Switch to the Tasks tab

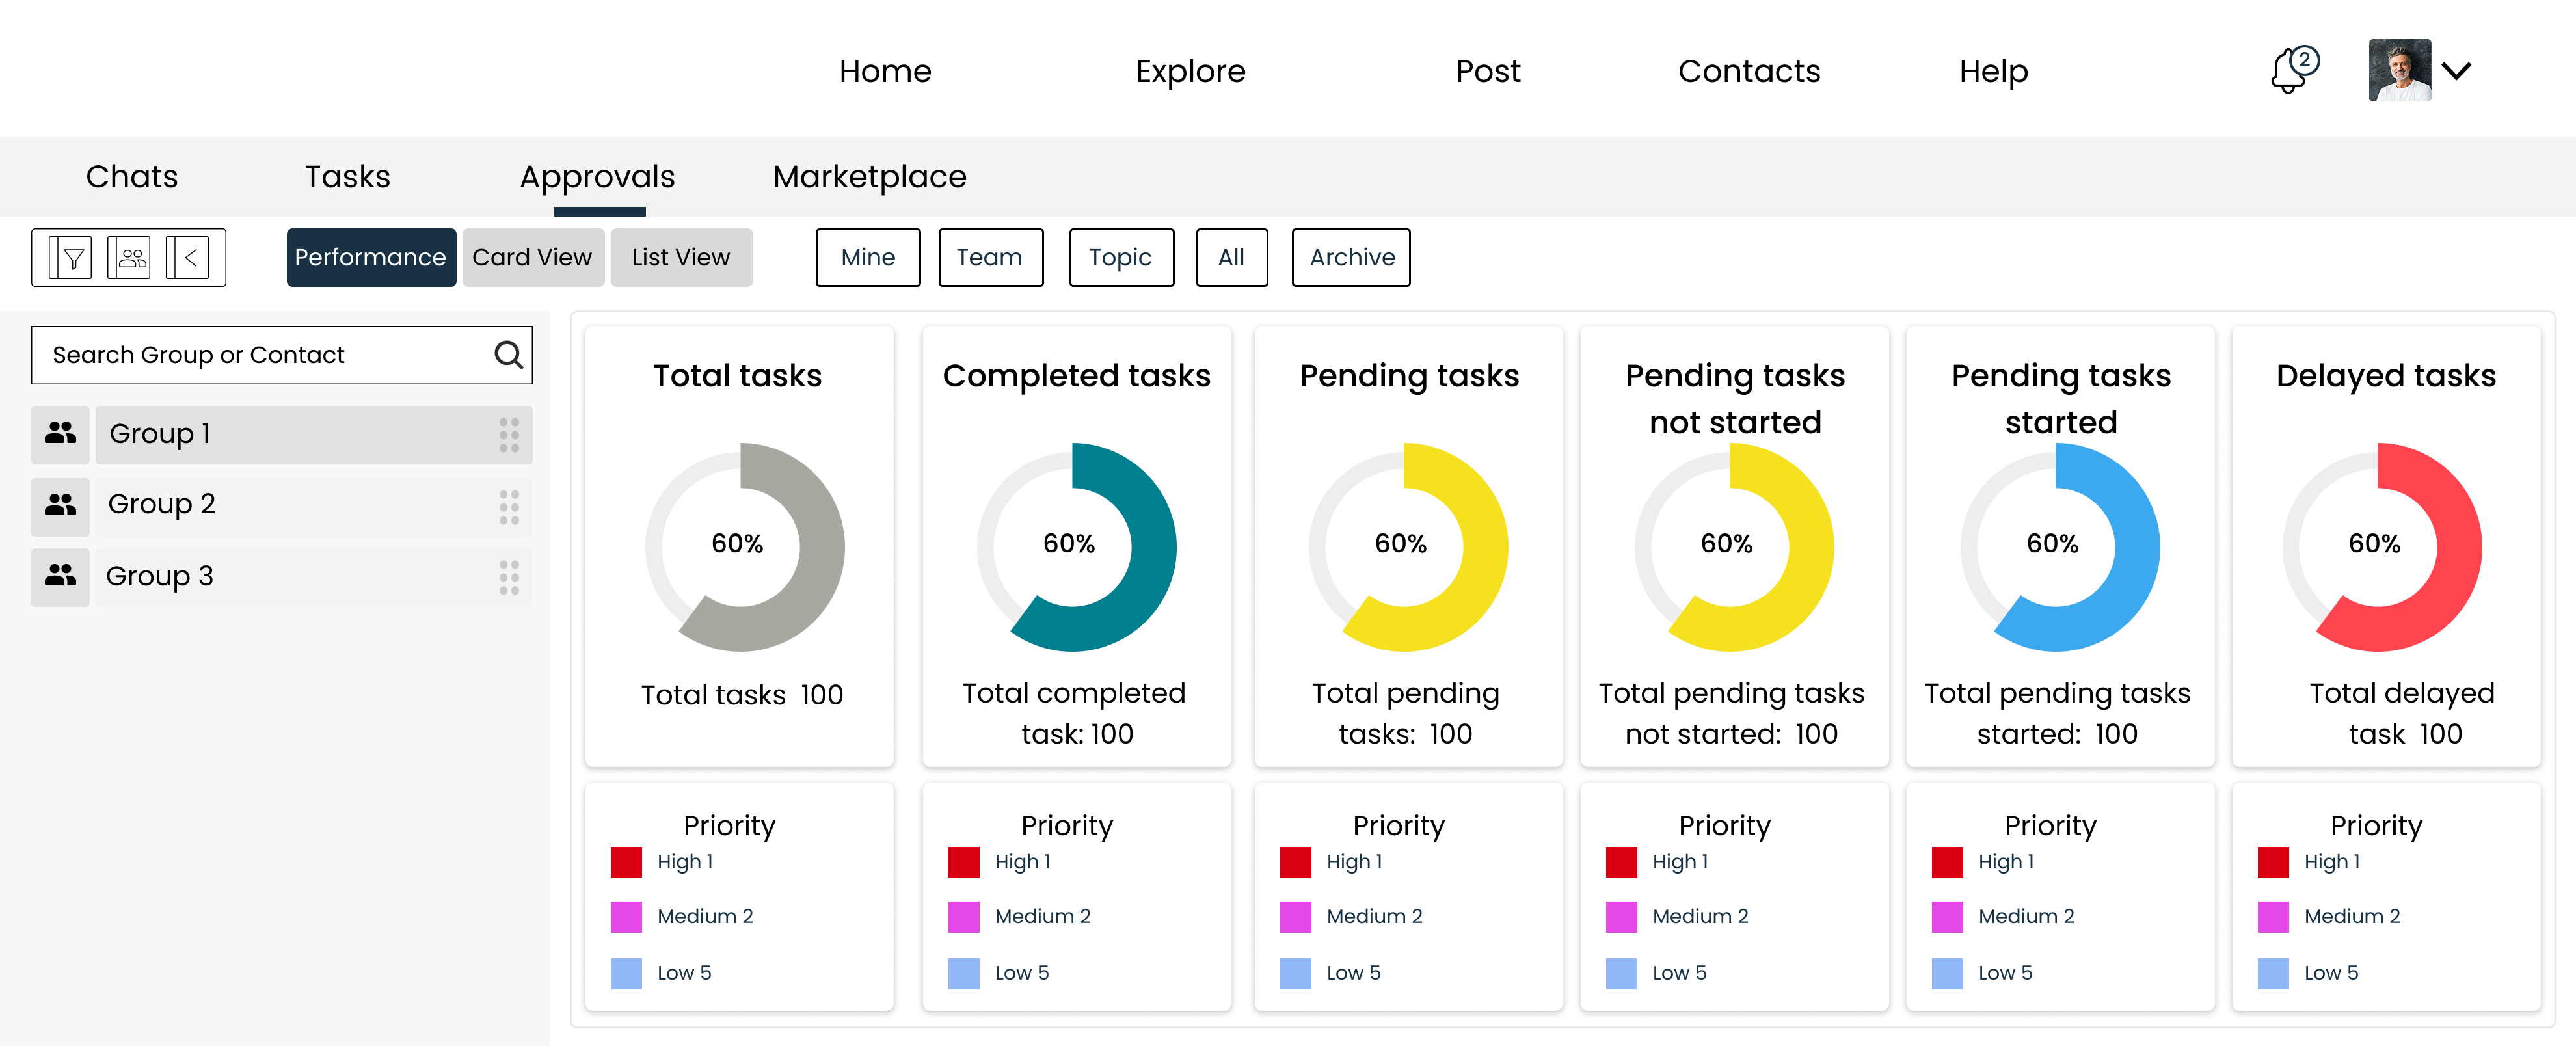point(347,176)
